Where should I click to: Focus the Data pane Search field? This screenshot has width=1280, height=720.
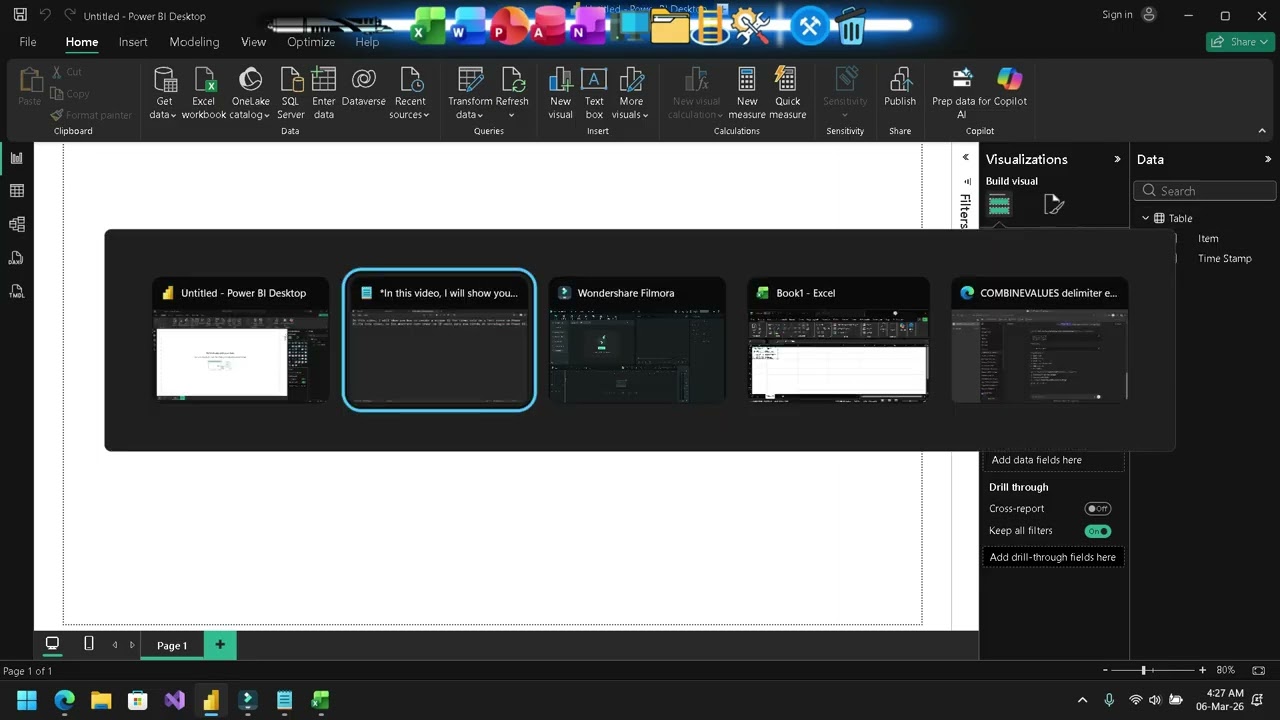coord(1205,191)
